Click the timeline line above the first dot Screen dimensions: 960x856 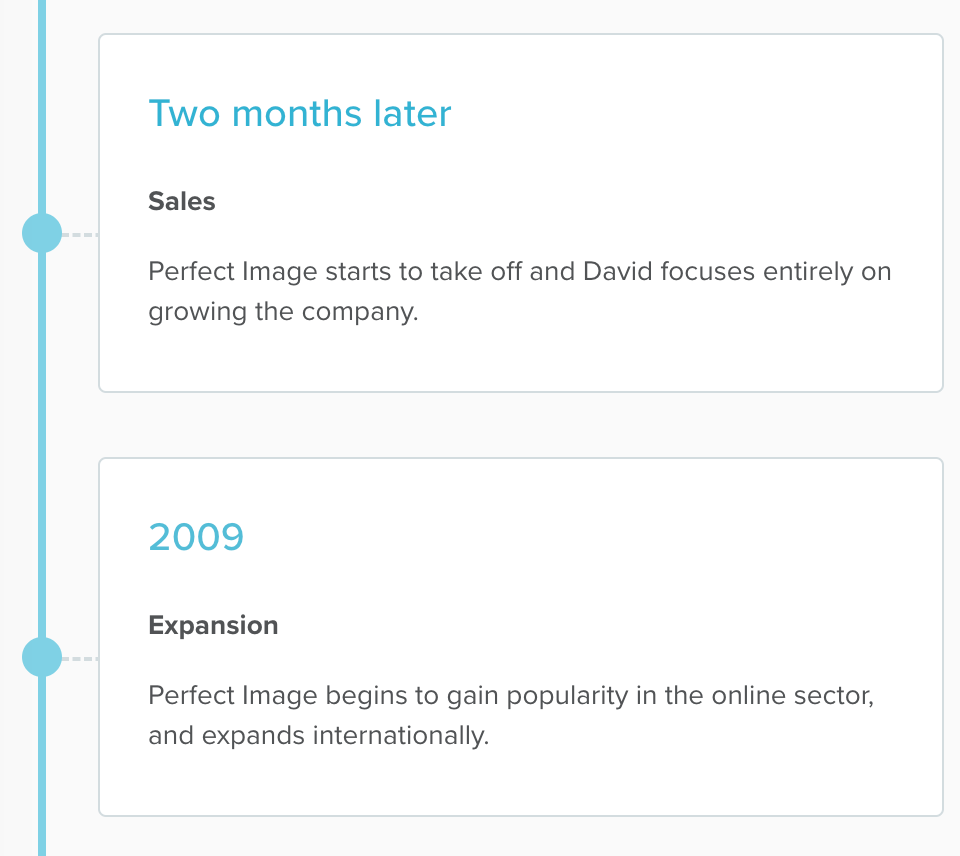click(x=42, y=100)
